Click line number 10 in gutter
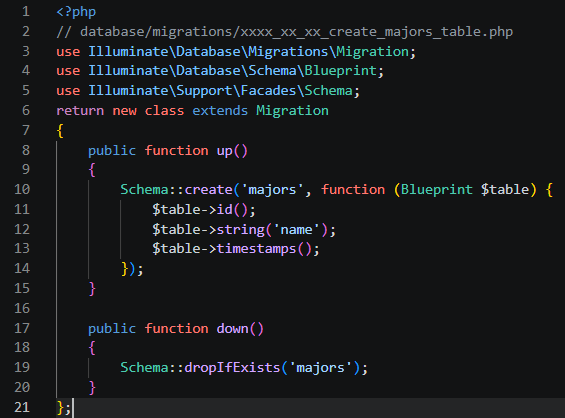Screen dimensions: 565x418 coord(22,190)
